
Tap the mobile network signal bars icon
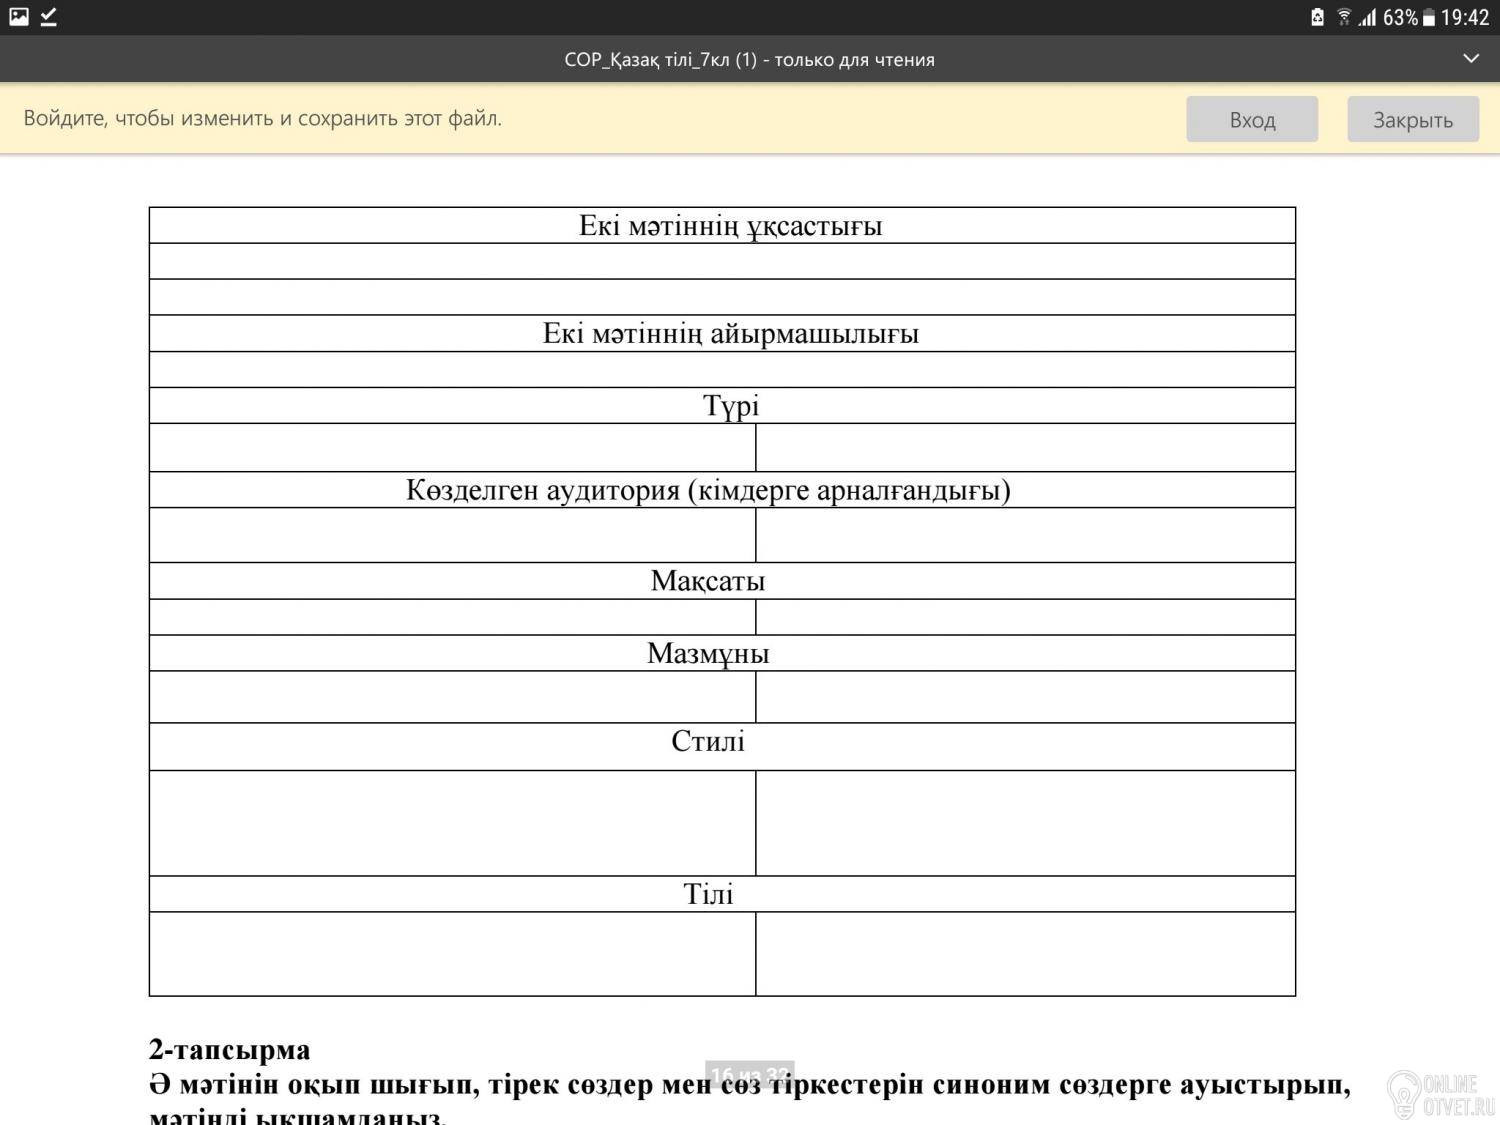click(x=1367, y=17)
